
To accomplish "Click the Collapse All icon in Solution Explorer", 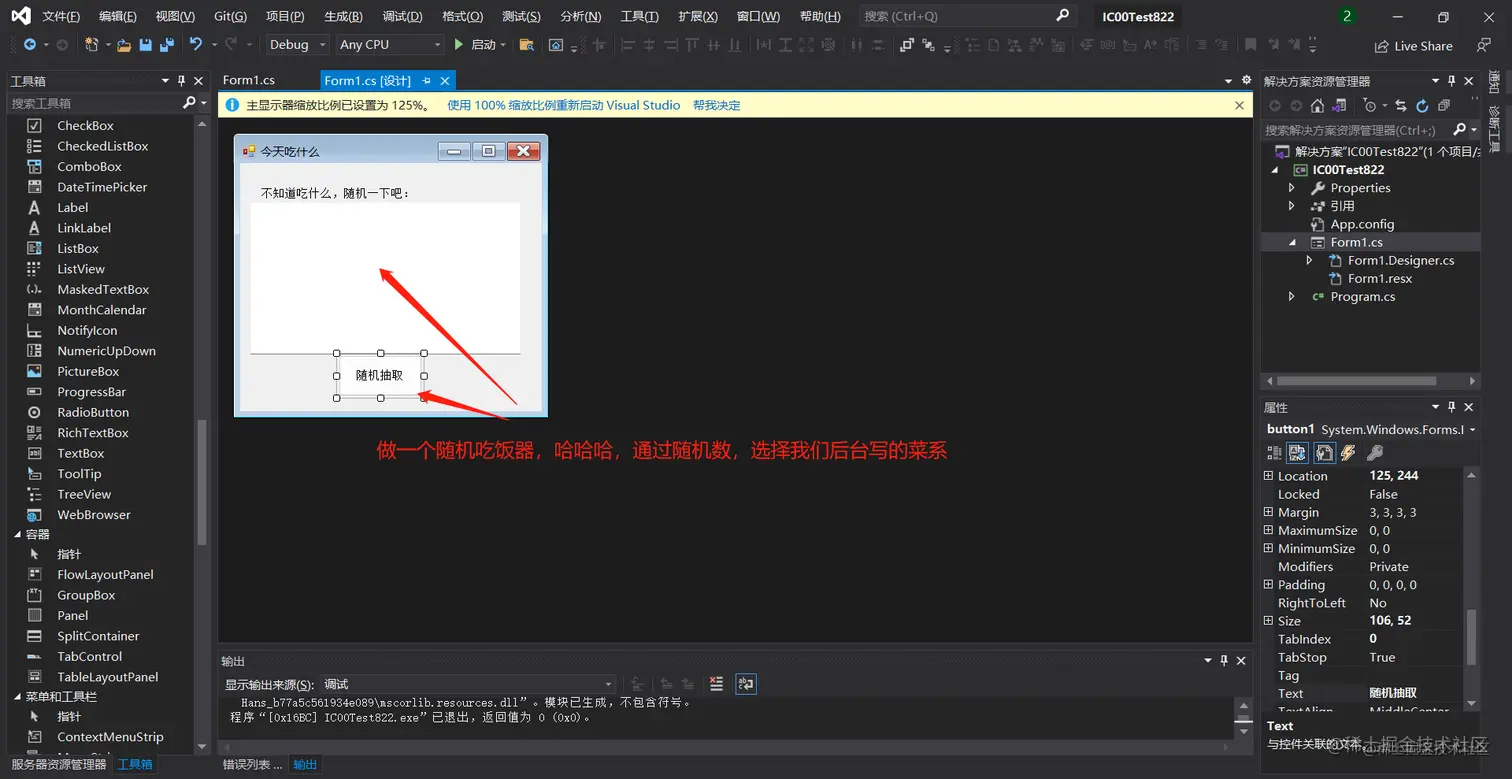I will (x=1443, y=105).
